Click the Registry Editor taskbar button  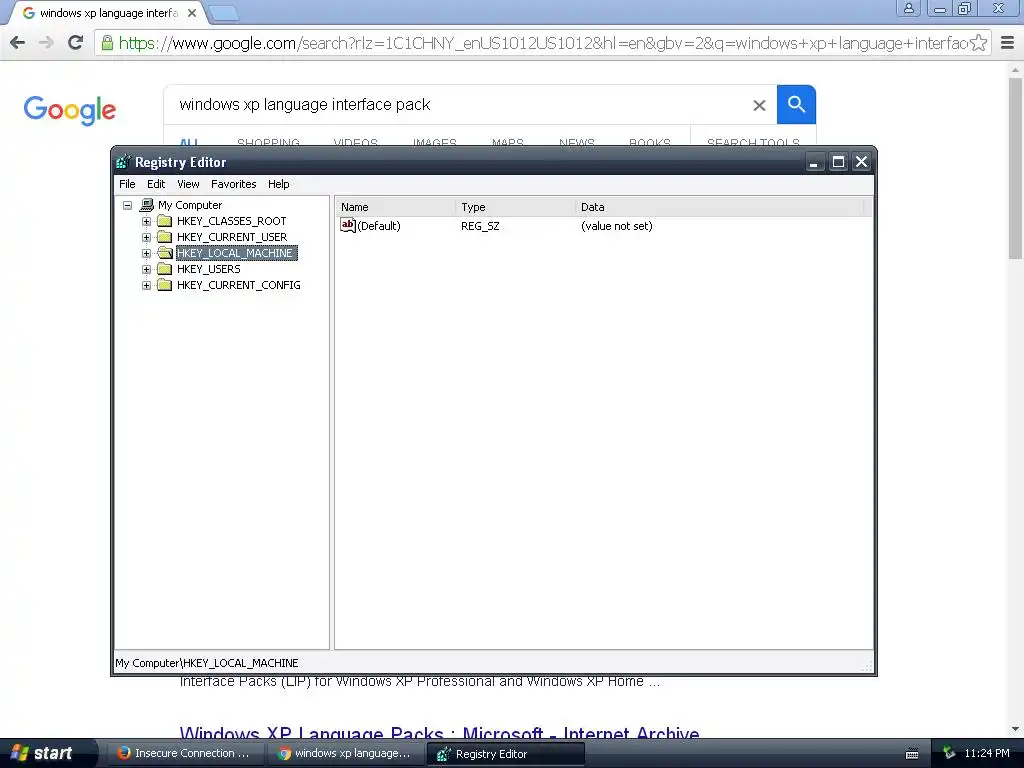(x=505, y=754)
